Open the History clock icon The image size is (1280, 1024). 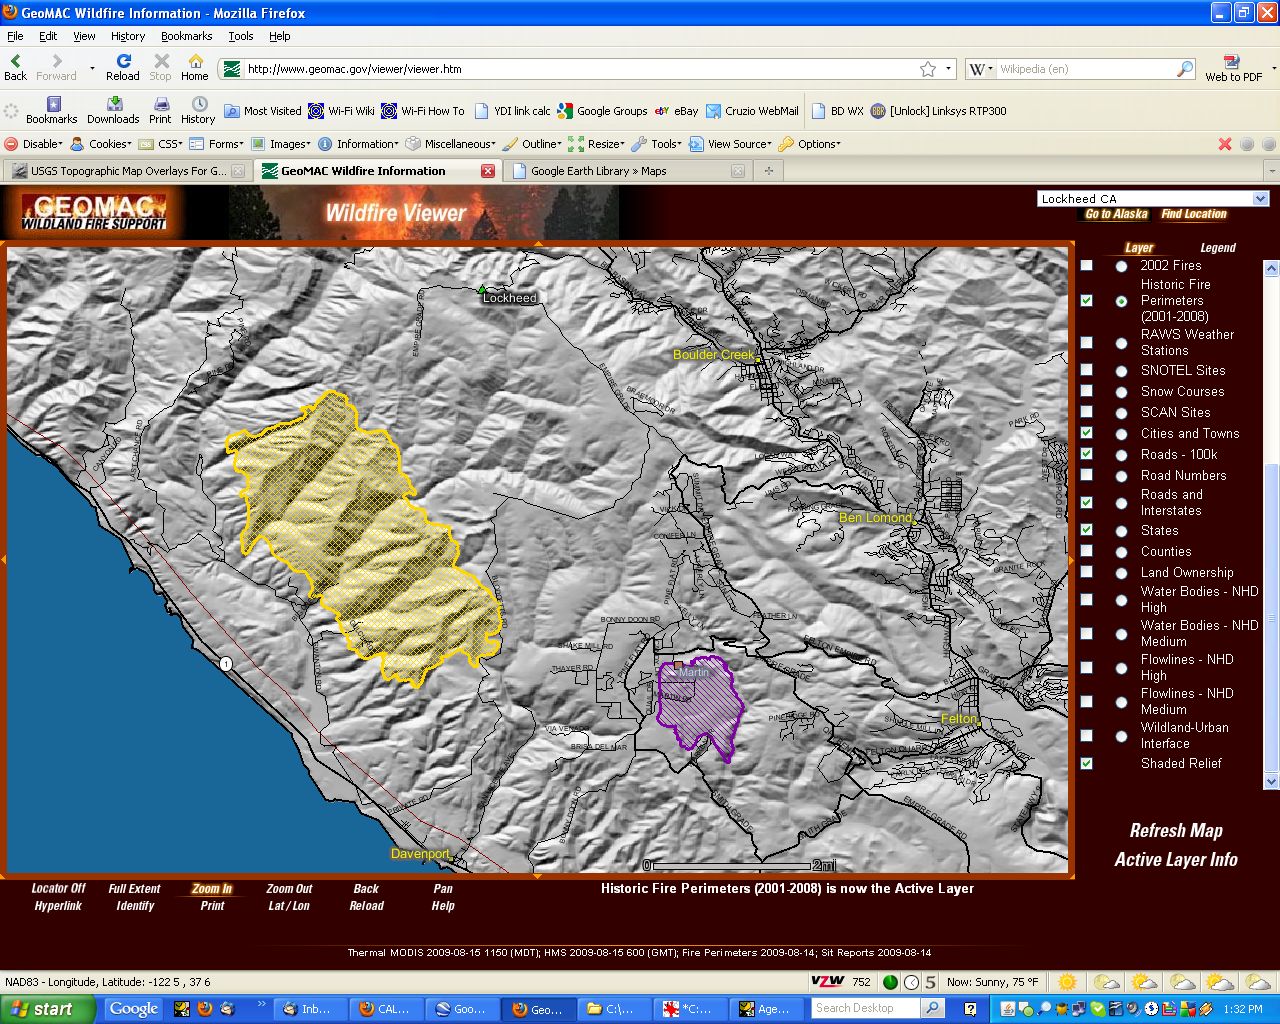198,105
